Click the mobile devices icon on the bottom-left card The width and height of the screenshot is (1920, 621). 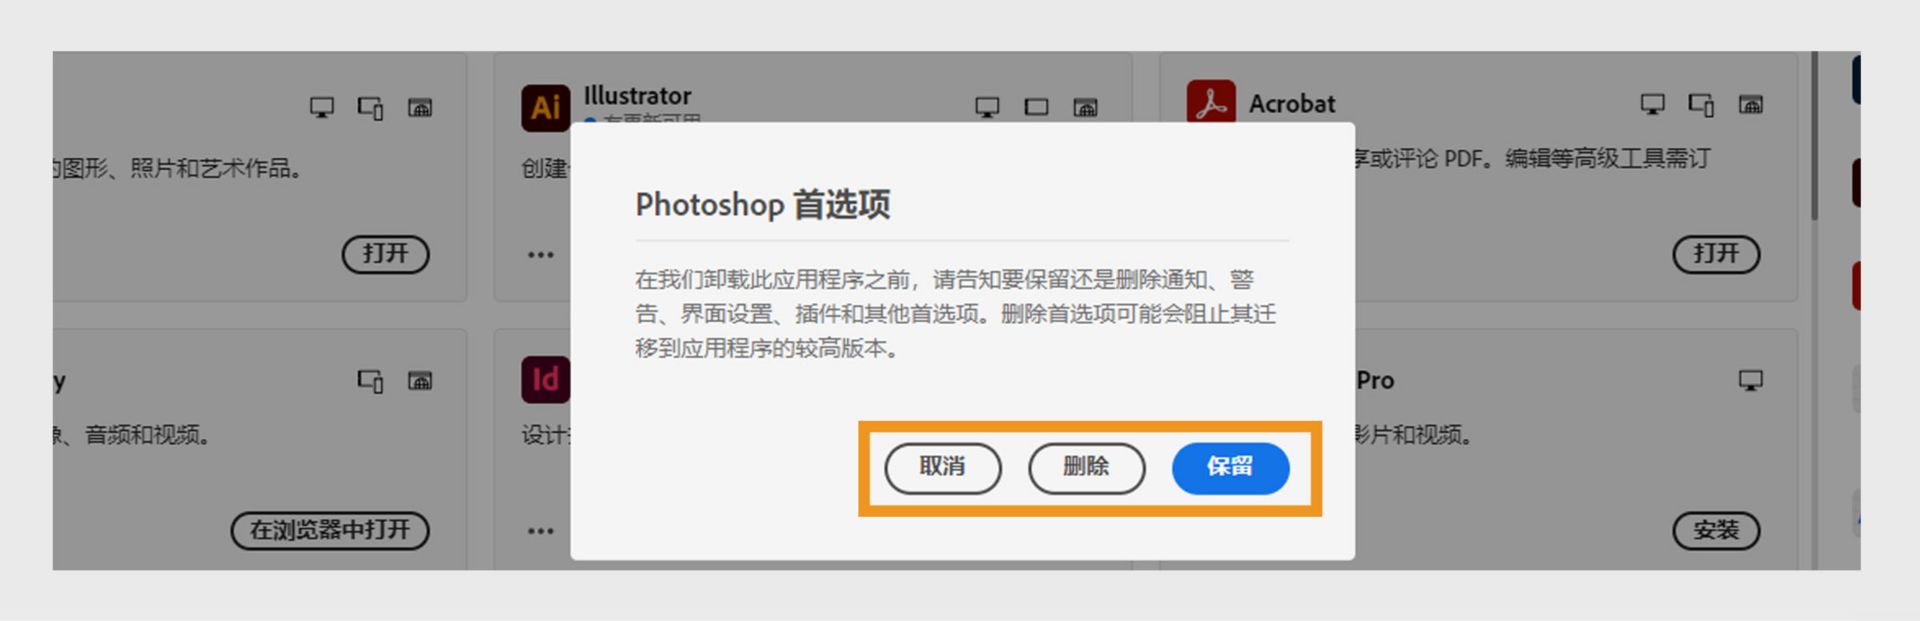coord(370,381)
